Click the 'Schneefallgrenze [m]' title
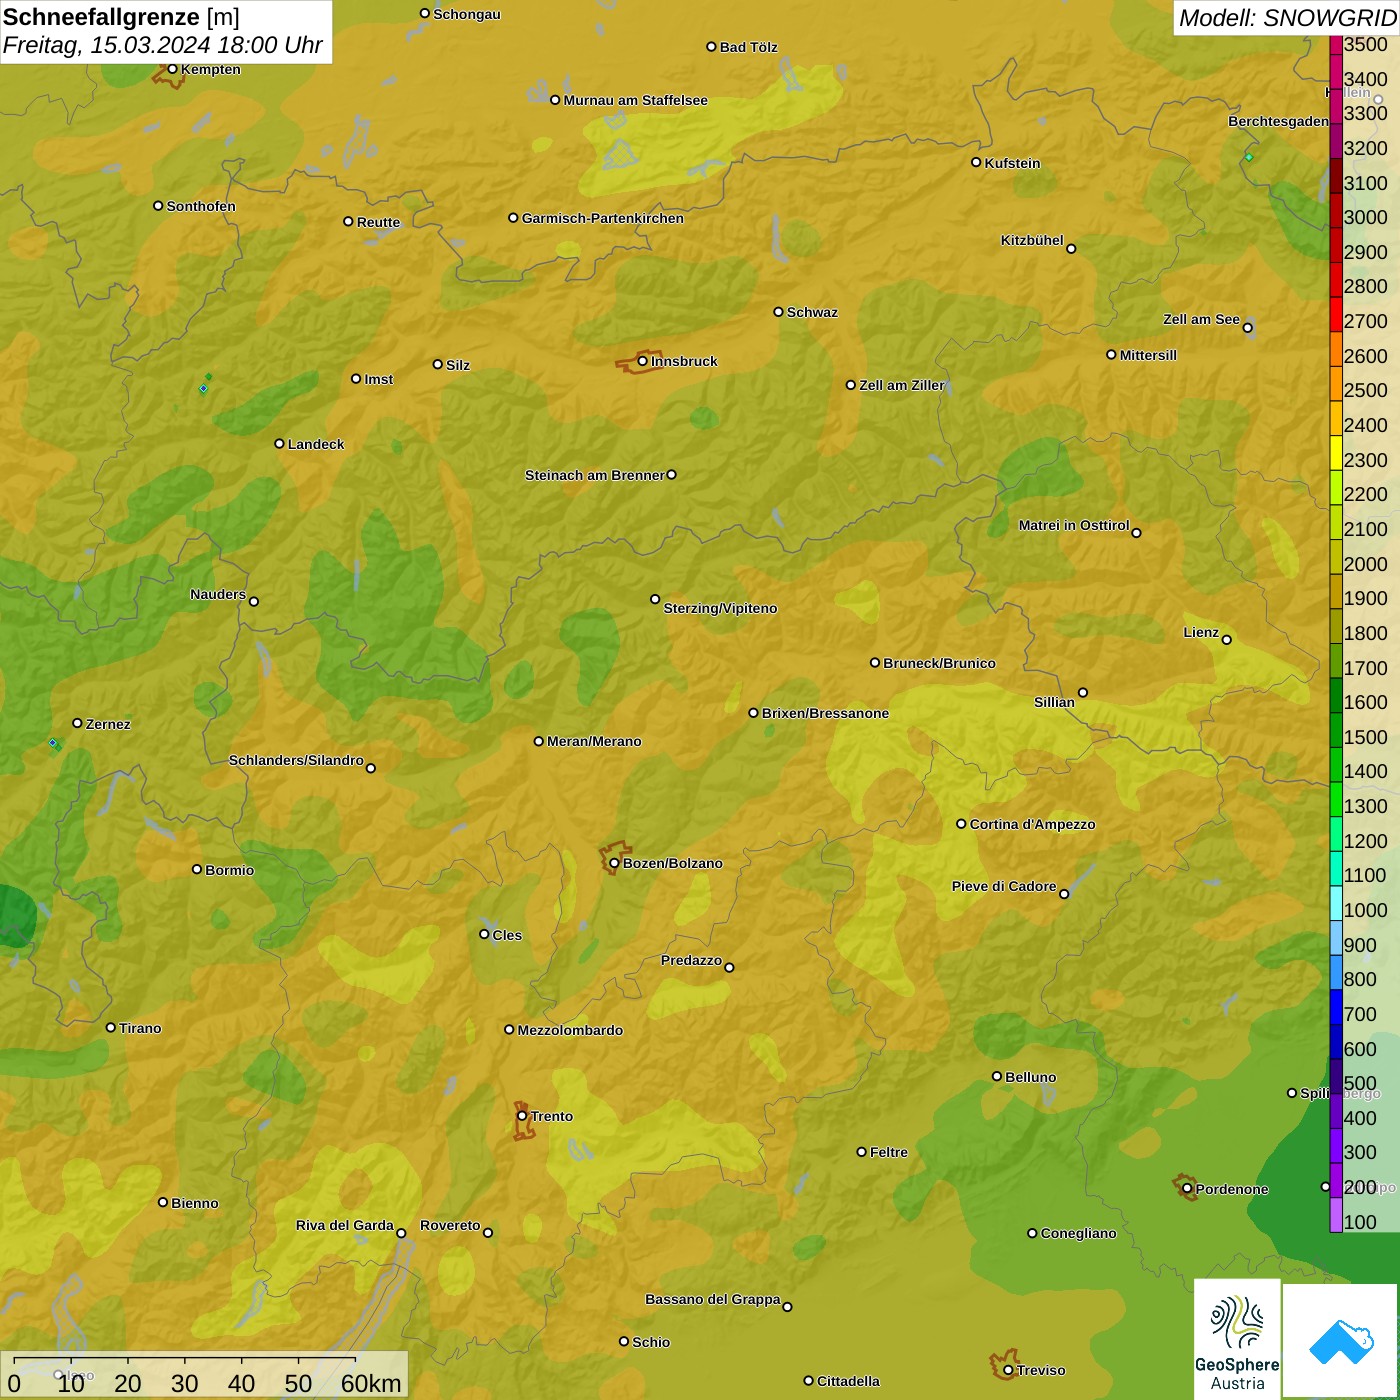 pyautogui.click(x=121, y=17)
